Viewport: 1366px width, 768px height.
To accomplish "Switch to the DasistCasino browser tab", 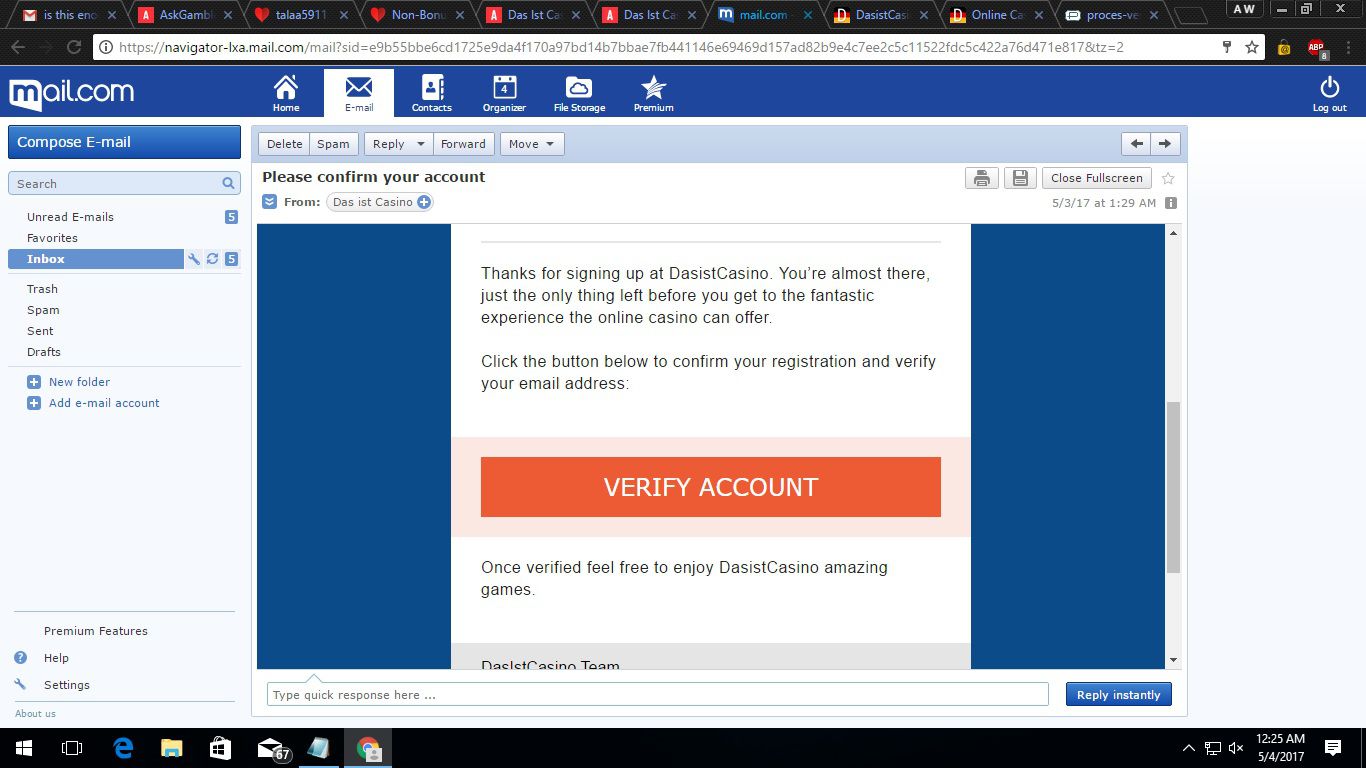I will click(881, 15).
